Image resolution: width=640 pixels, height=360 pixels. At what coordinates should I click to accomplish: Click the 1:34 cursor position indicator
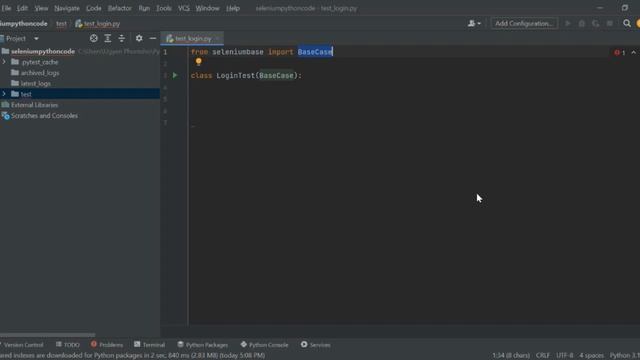pyautogui.click(x=511, y=356)
